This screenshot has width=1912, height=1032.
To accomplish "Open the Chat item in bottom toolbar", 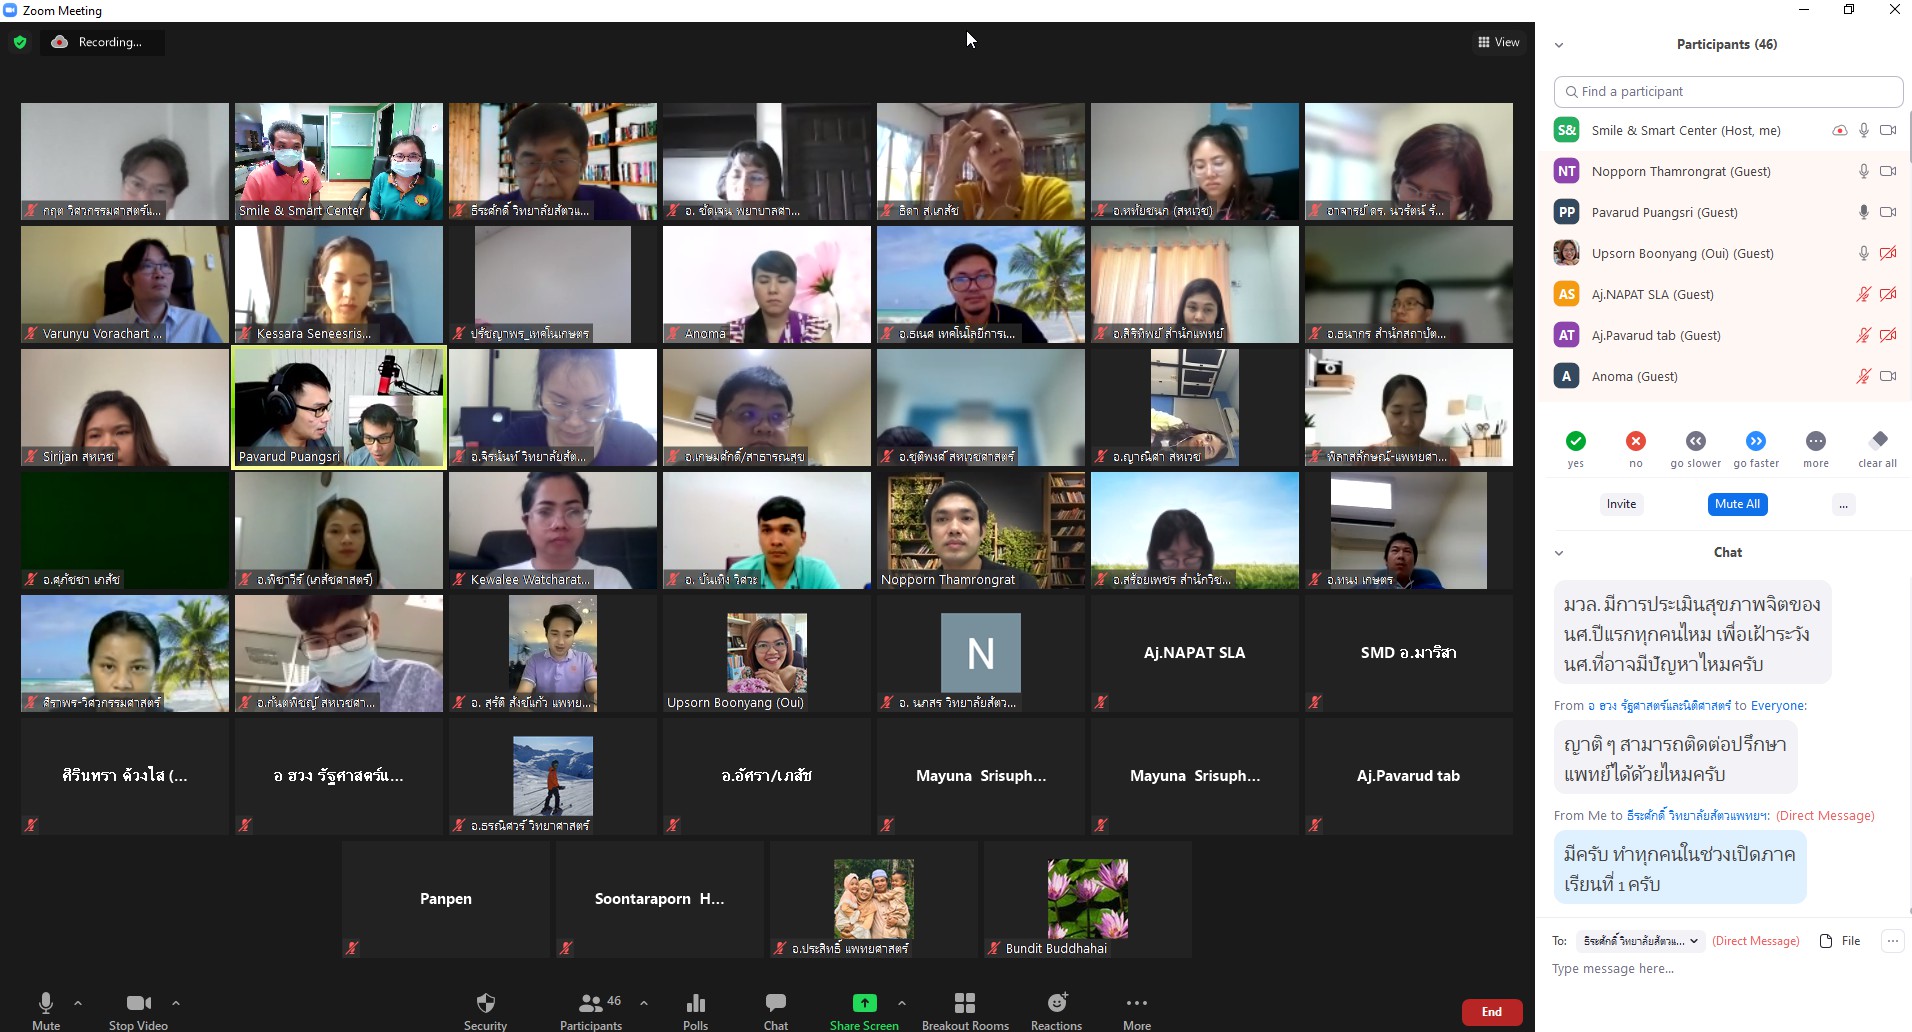I will pos(775,1003).
